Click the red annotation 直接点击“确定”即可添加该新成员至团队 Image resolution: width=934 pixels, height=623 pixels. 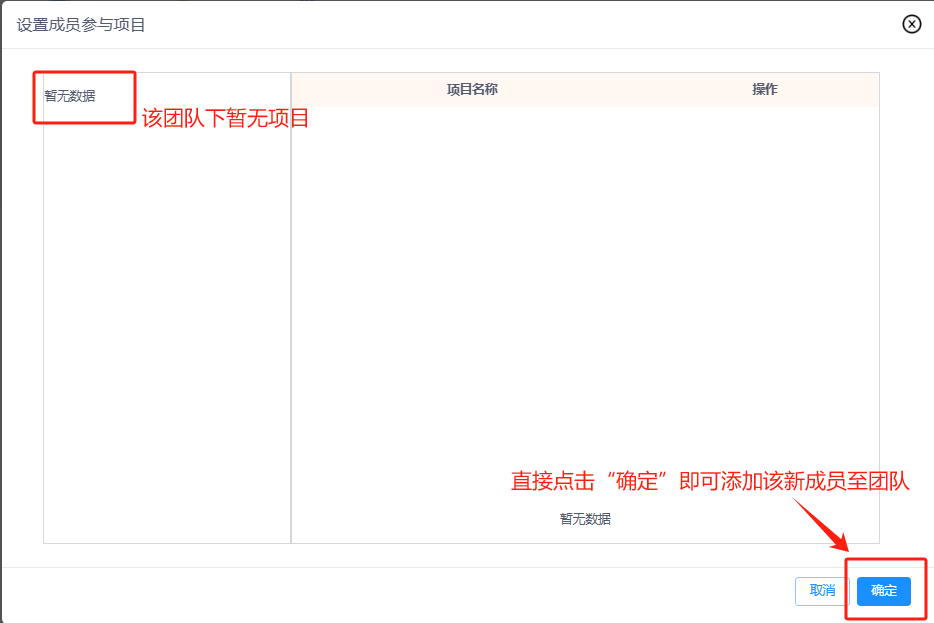click(710, 481)
